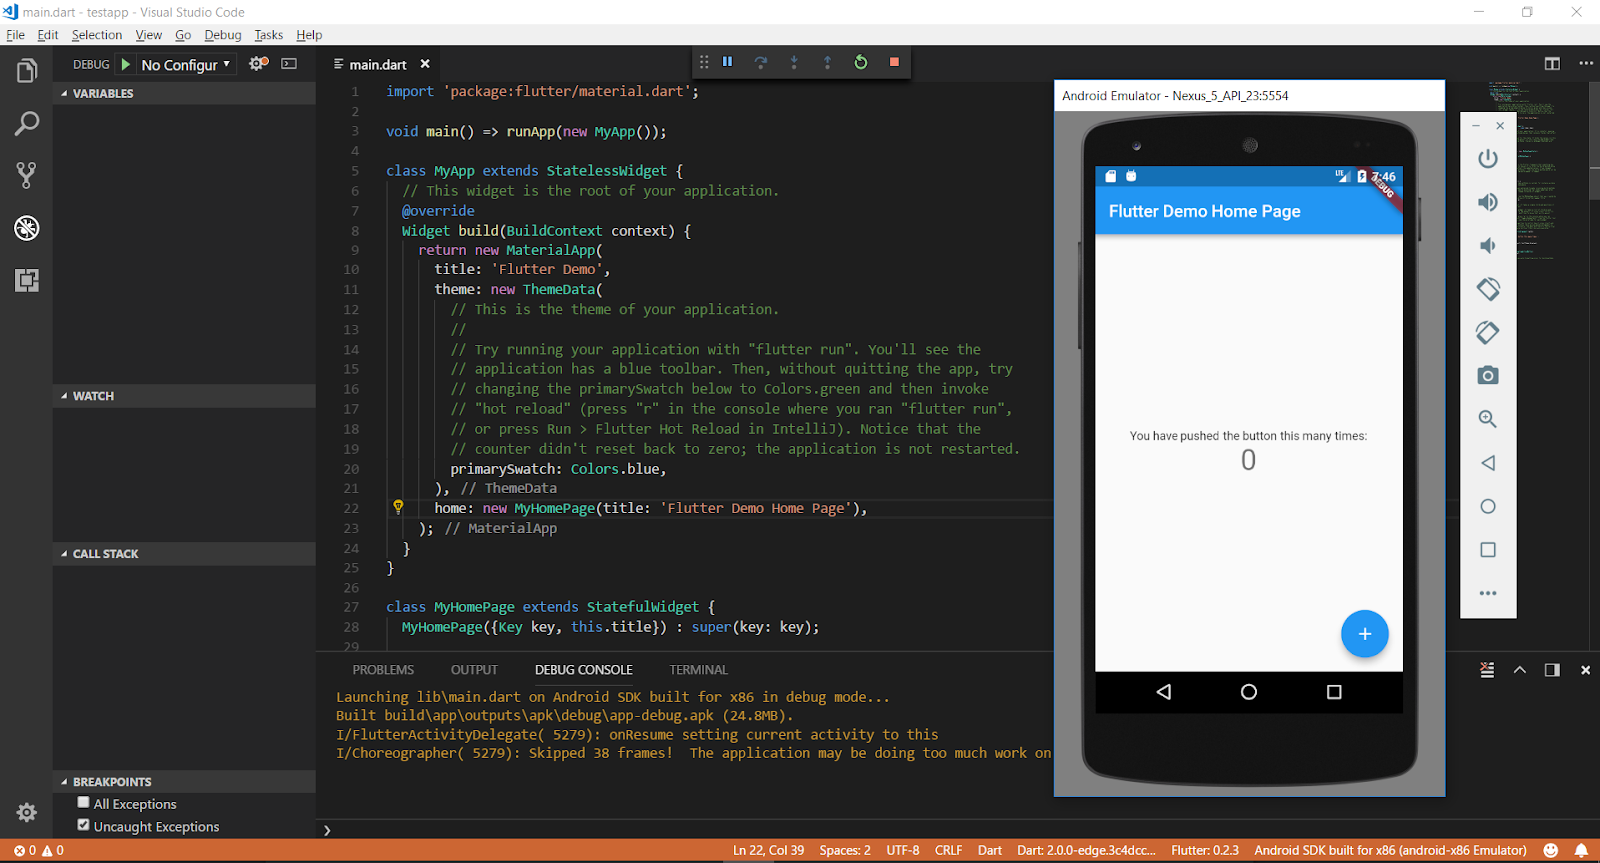The height and width of the screenshot is (863, 1600).
Task: Pause the debug session
Action: coord(728,62)
